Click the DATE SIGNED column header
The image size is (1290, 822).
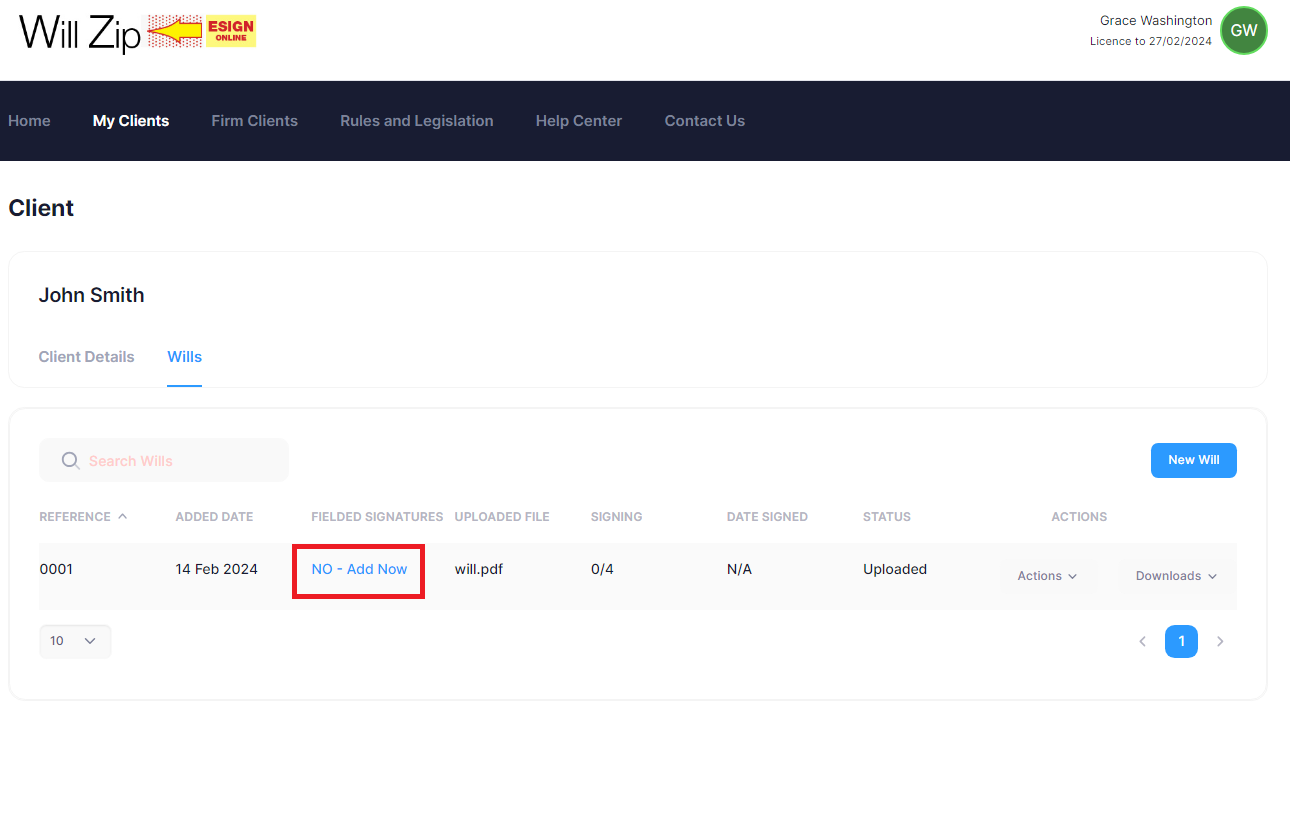coord(767,517)
